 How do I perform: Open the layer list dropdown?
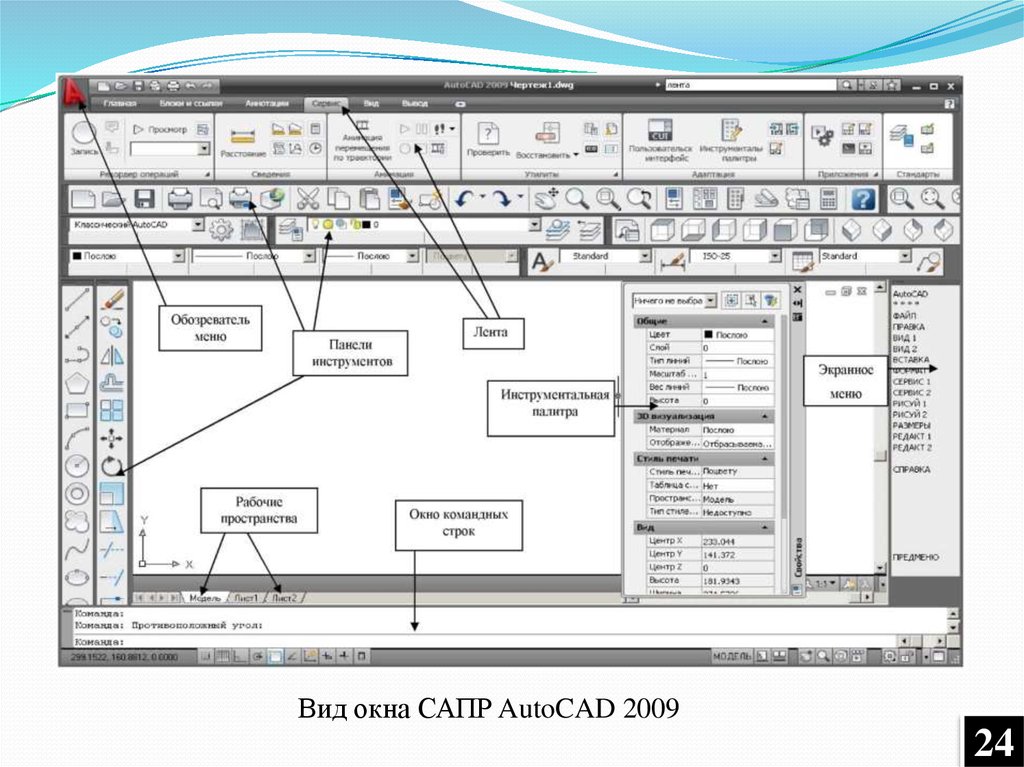click(535, 225)
